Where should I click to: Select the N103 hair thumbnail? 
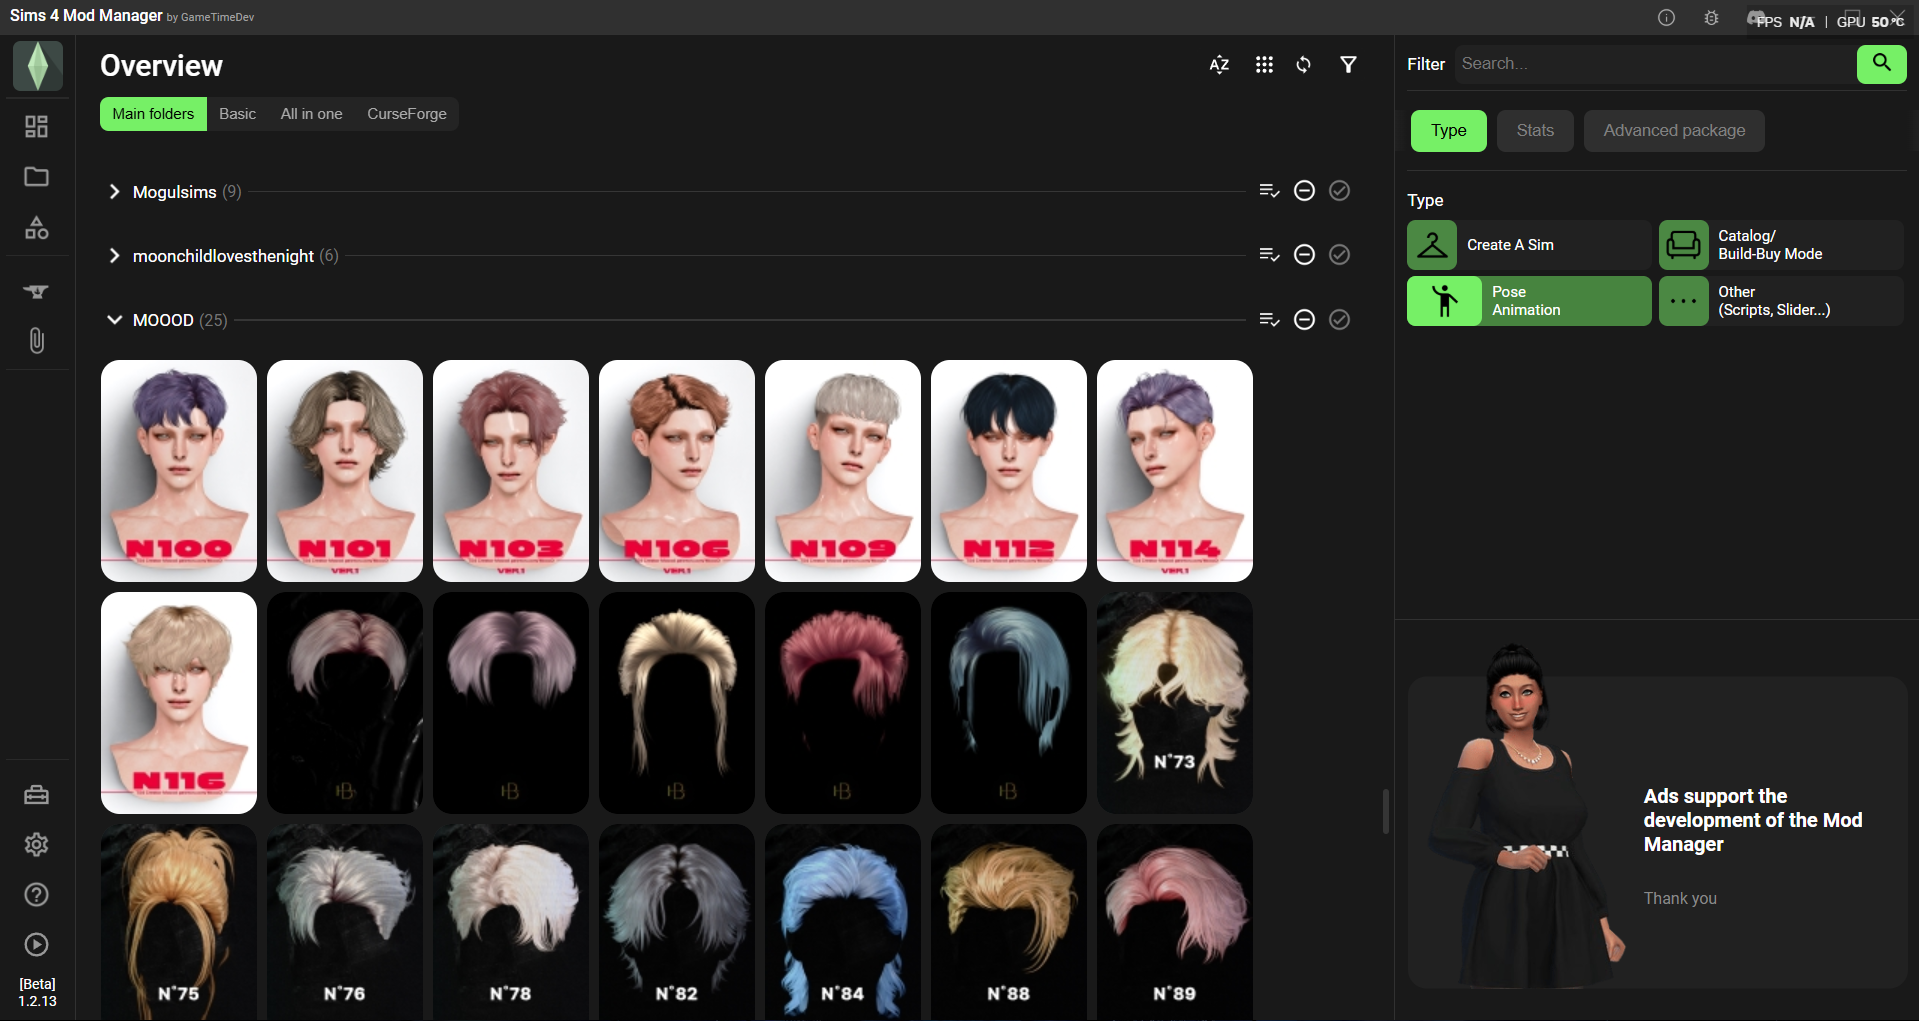(511, 471)
